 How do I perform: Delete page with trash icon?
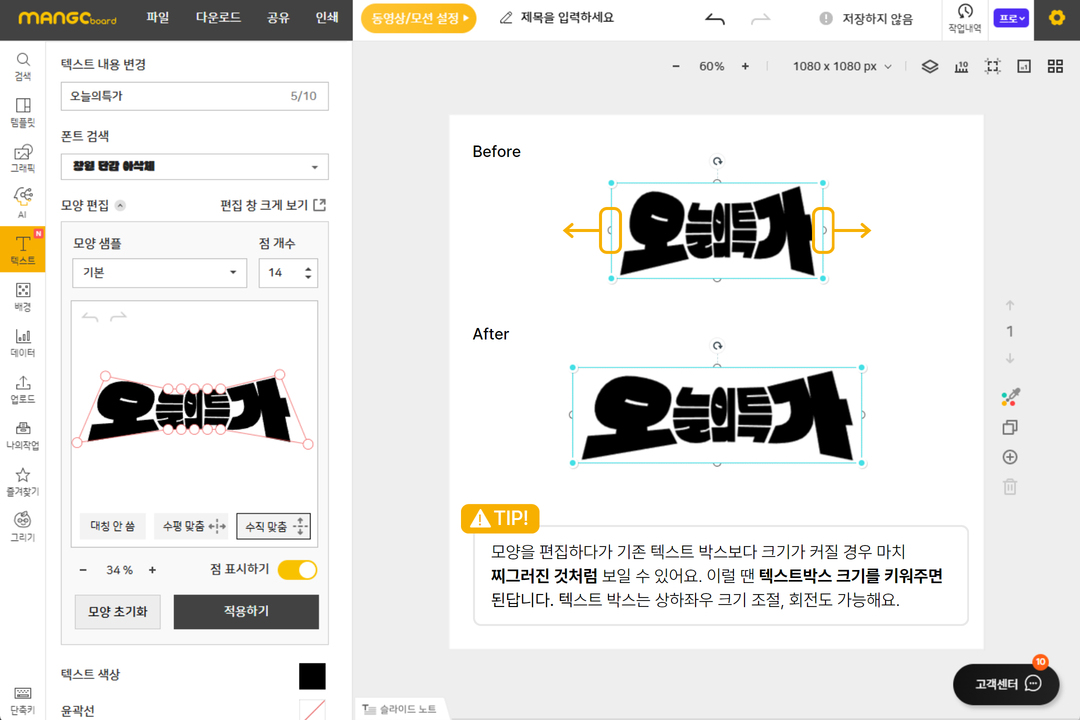1010,487
